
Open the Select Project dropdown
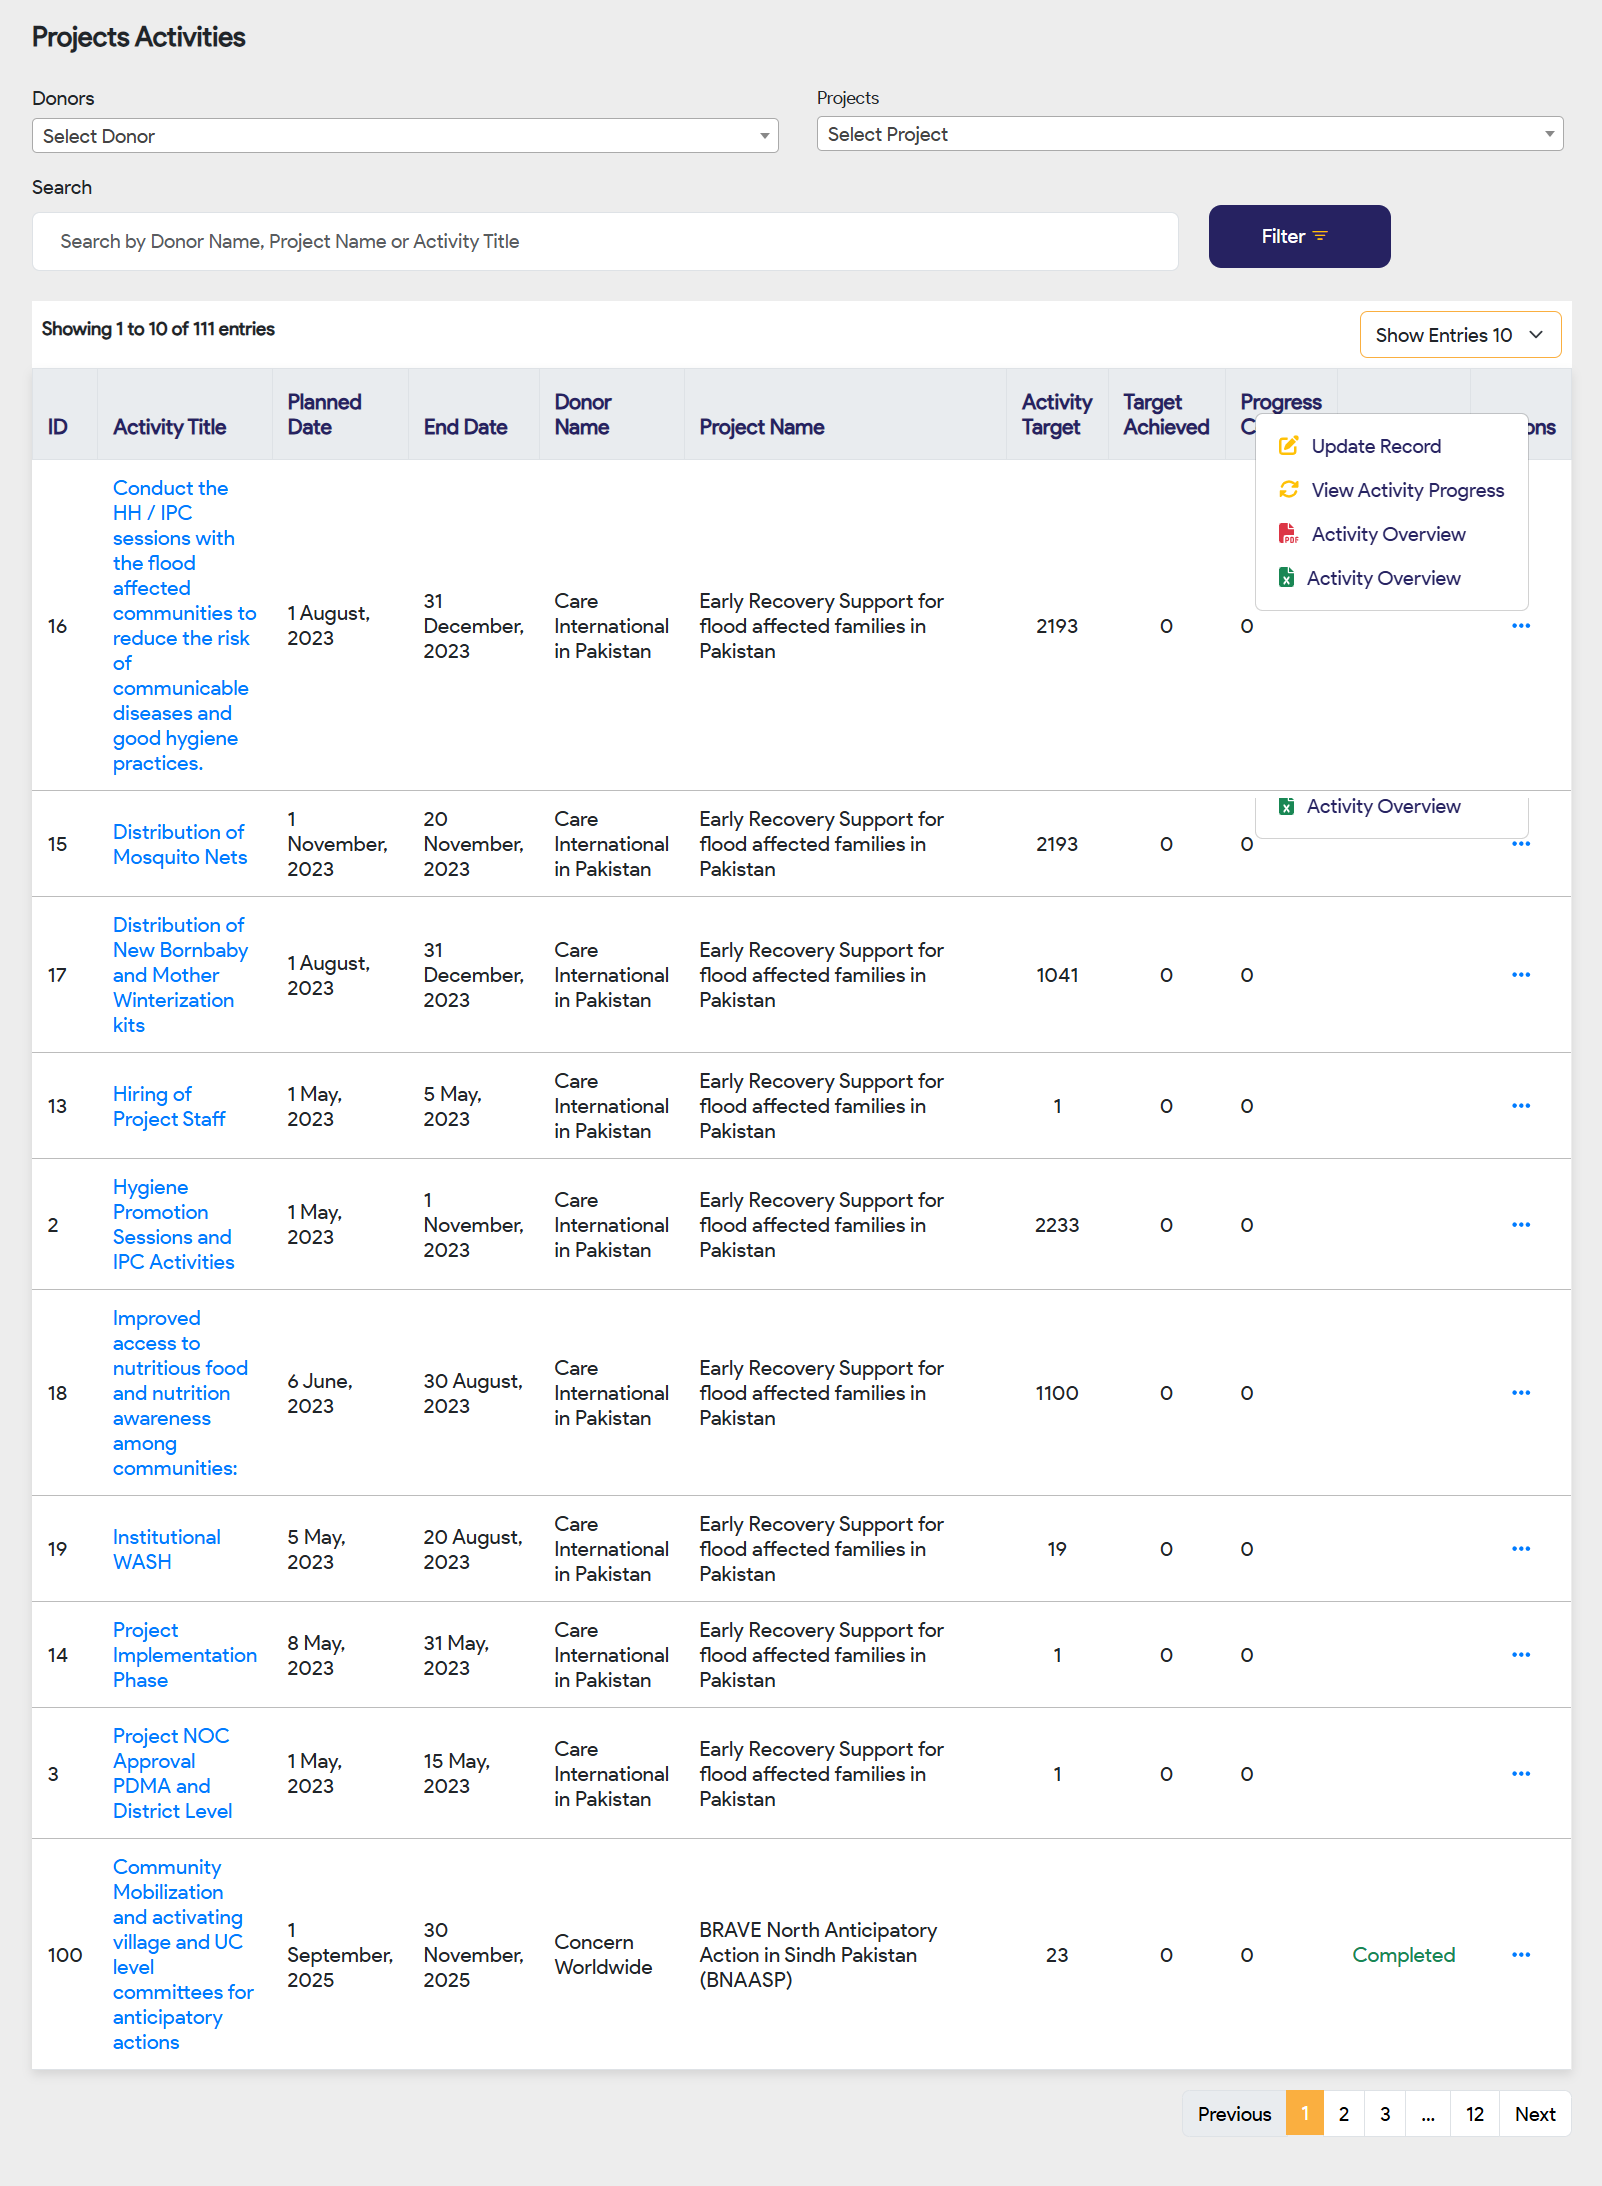click(1189, 134)
